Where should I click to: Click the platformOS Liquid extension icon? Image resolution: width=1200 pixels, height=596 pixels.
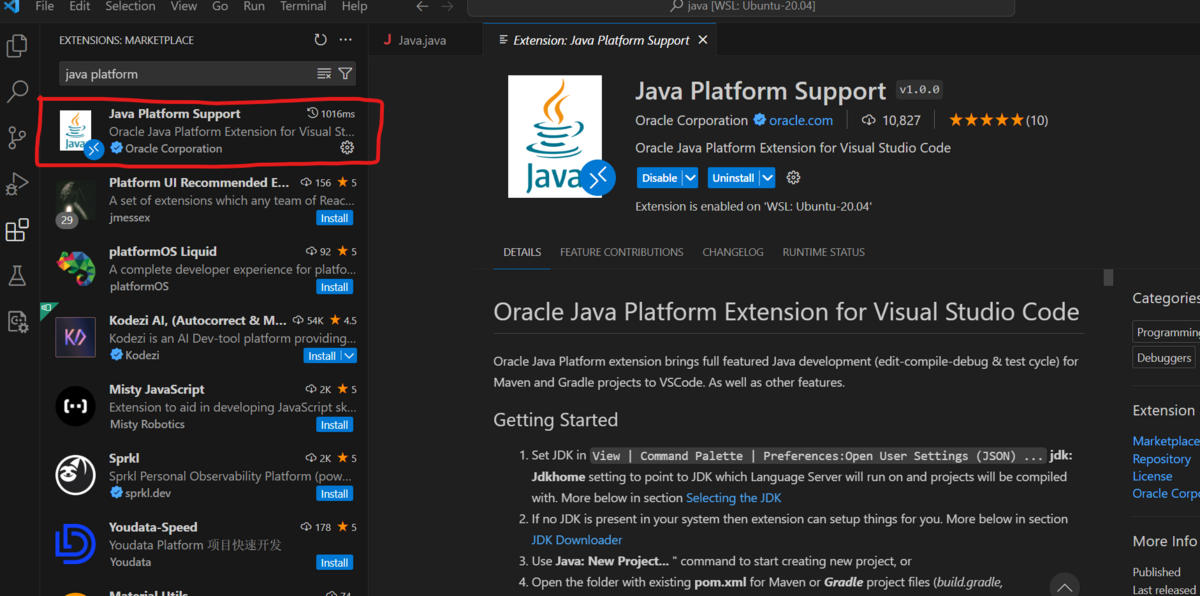pos(75,269)
